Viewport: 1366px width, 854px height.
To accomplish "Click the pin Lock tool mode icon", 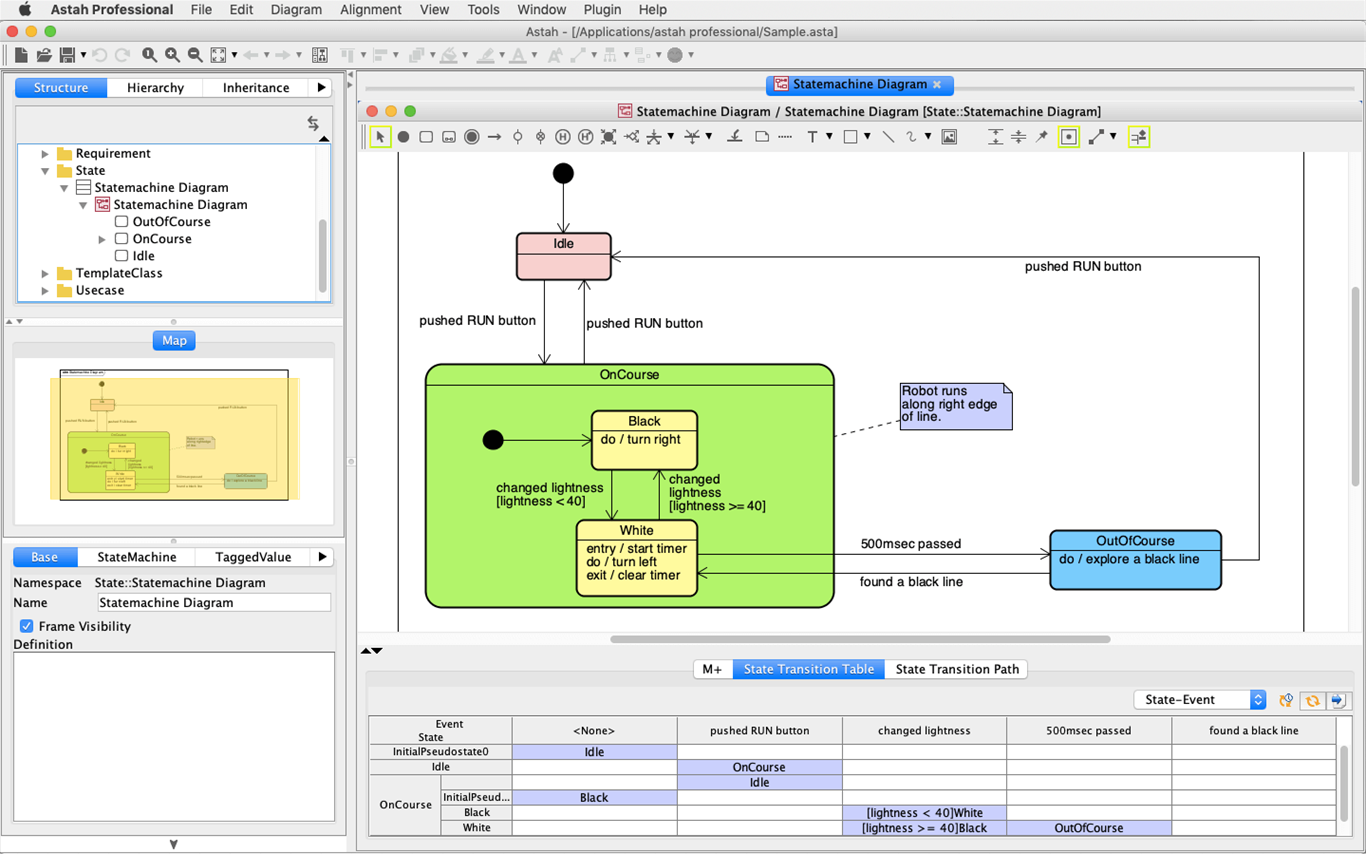I will point(1041,137).
